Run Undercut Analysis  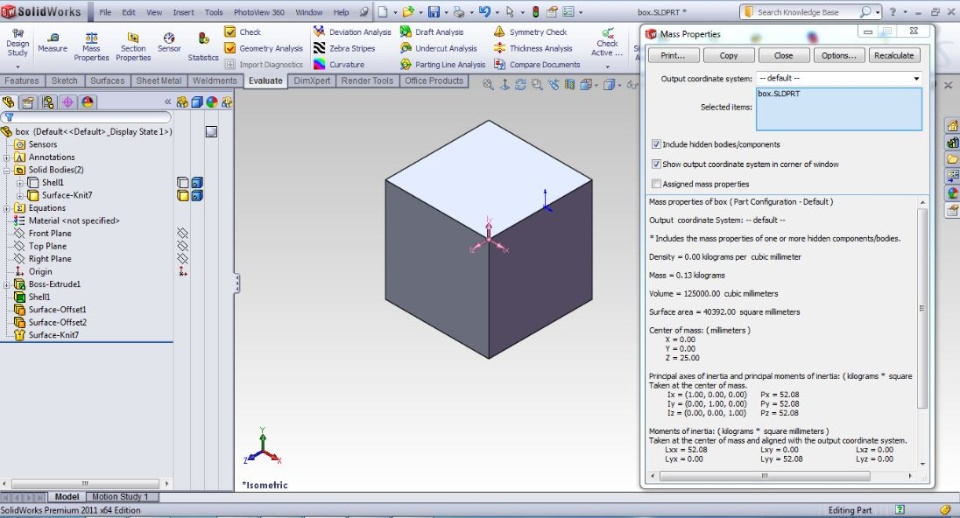438,48
